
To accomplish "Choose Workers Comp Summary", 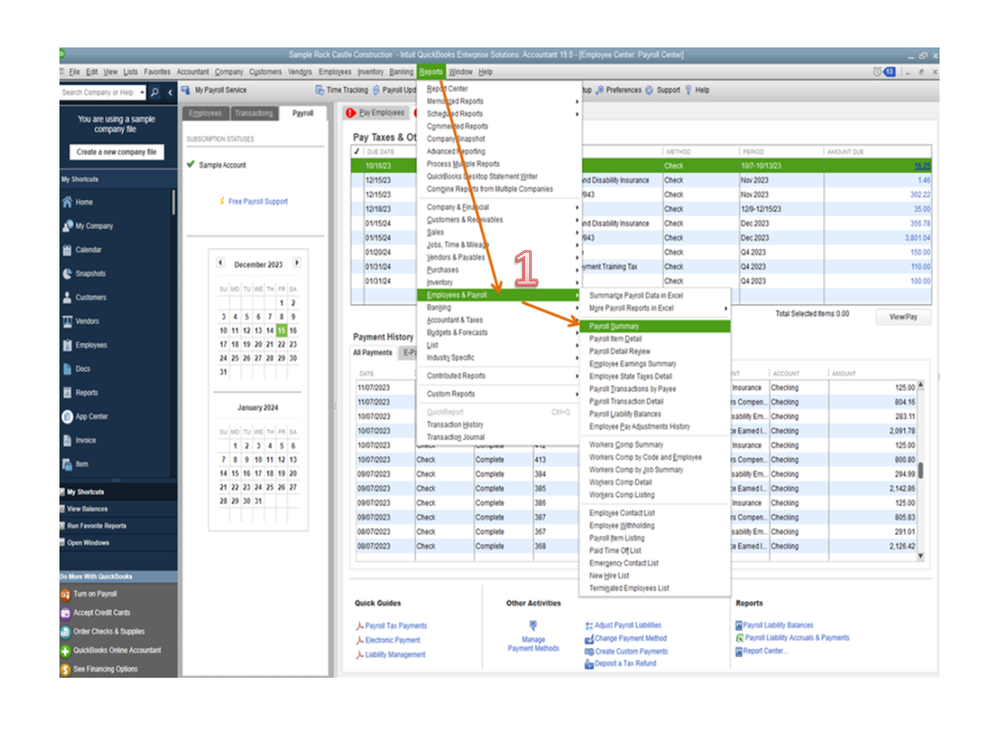I will 655,445.
